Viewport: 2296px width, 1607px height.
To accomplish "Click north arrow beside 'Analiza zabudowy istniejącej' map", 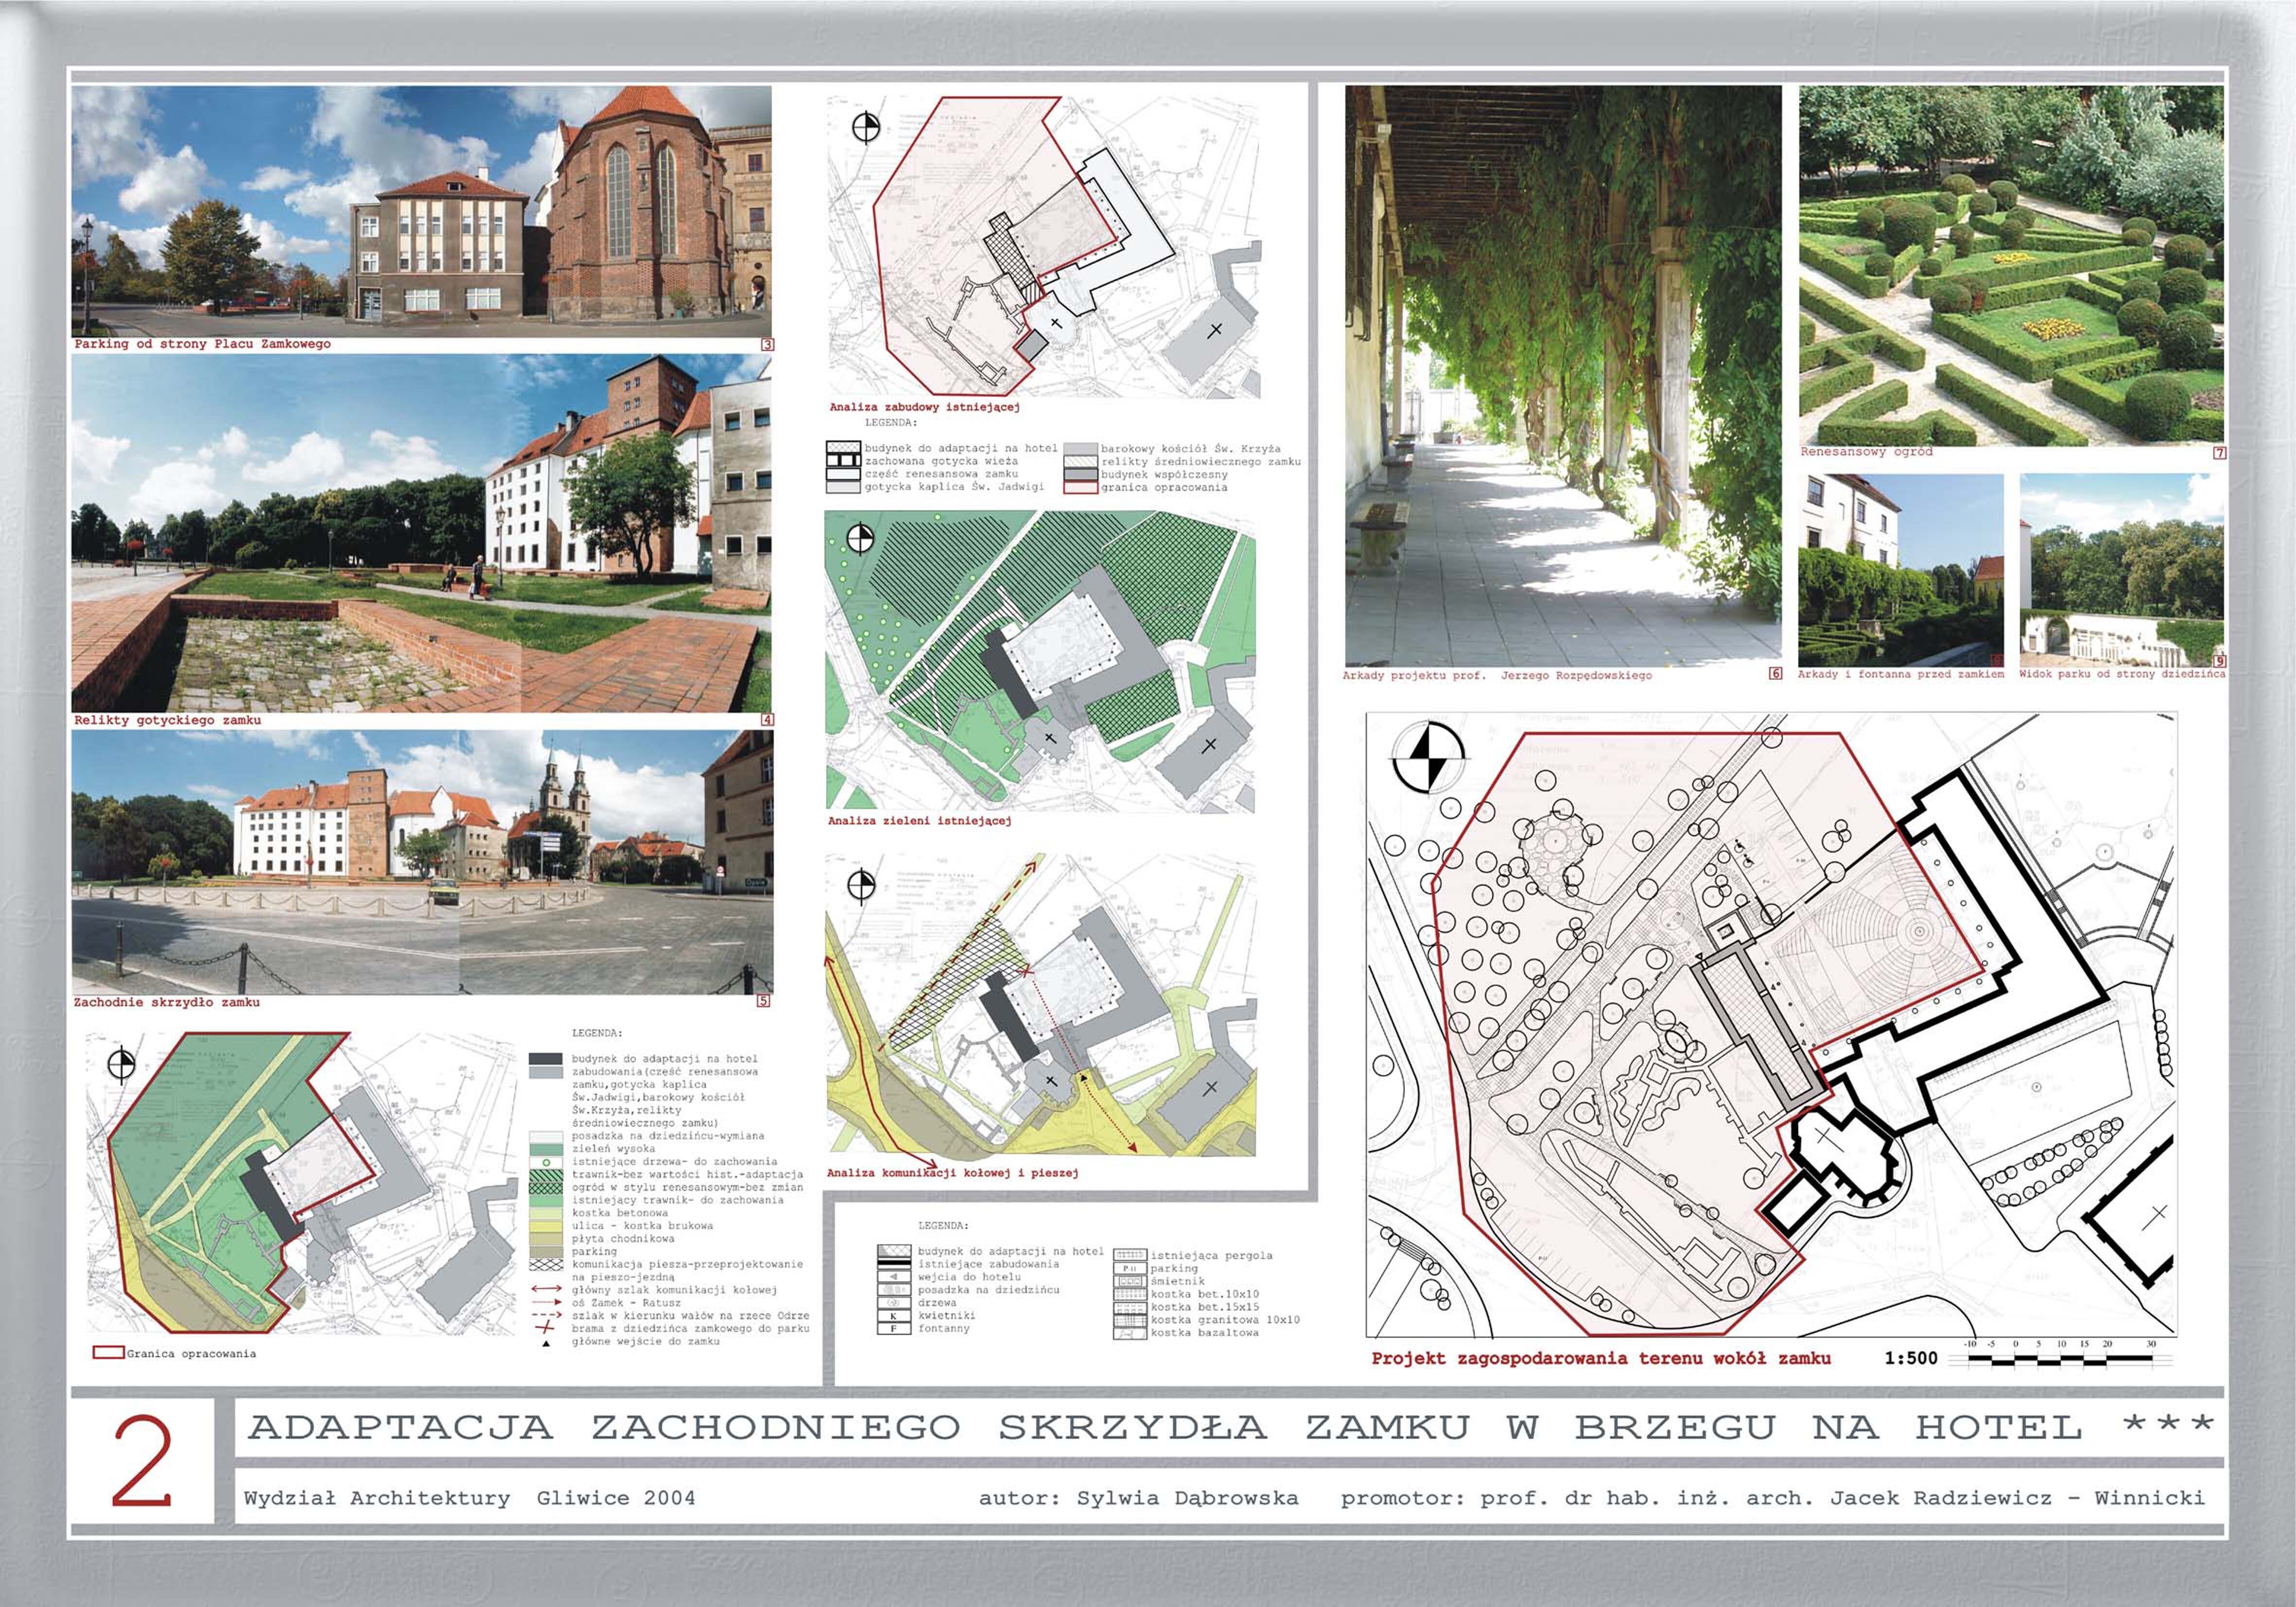I will (x=866, y=127).
